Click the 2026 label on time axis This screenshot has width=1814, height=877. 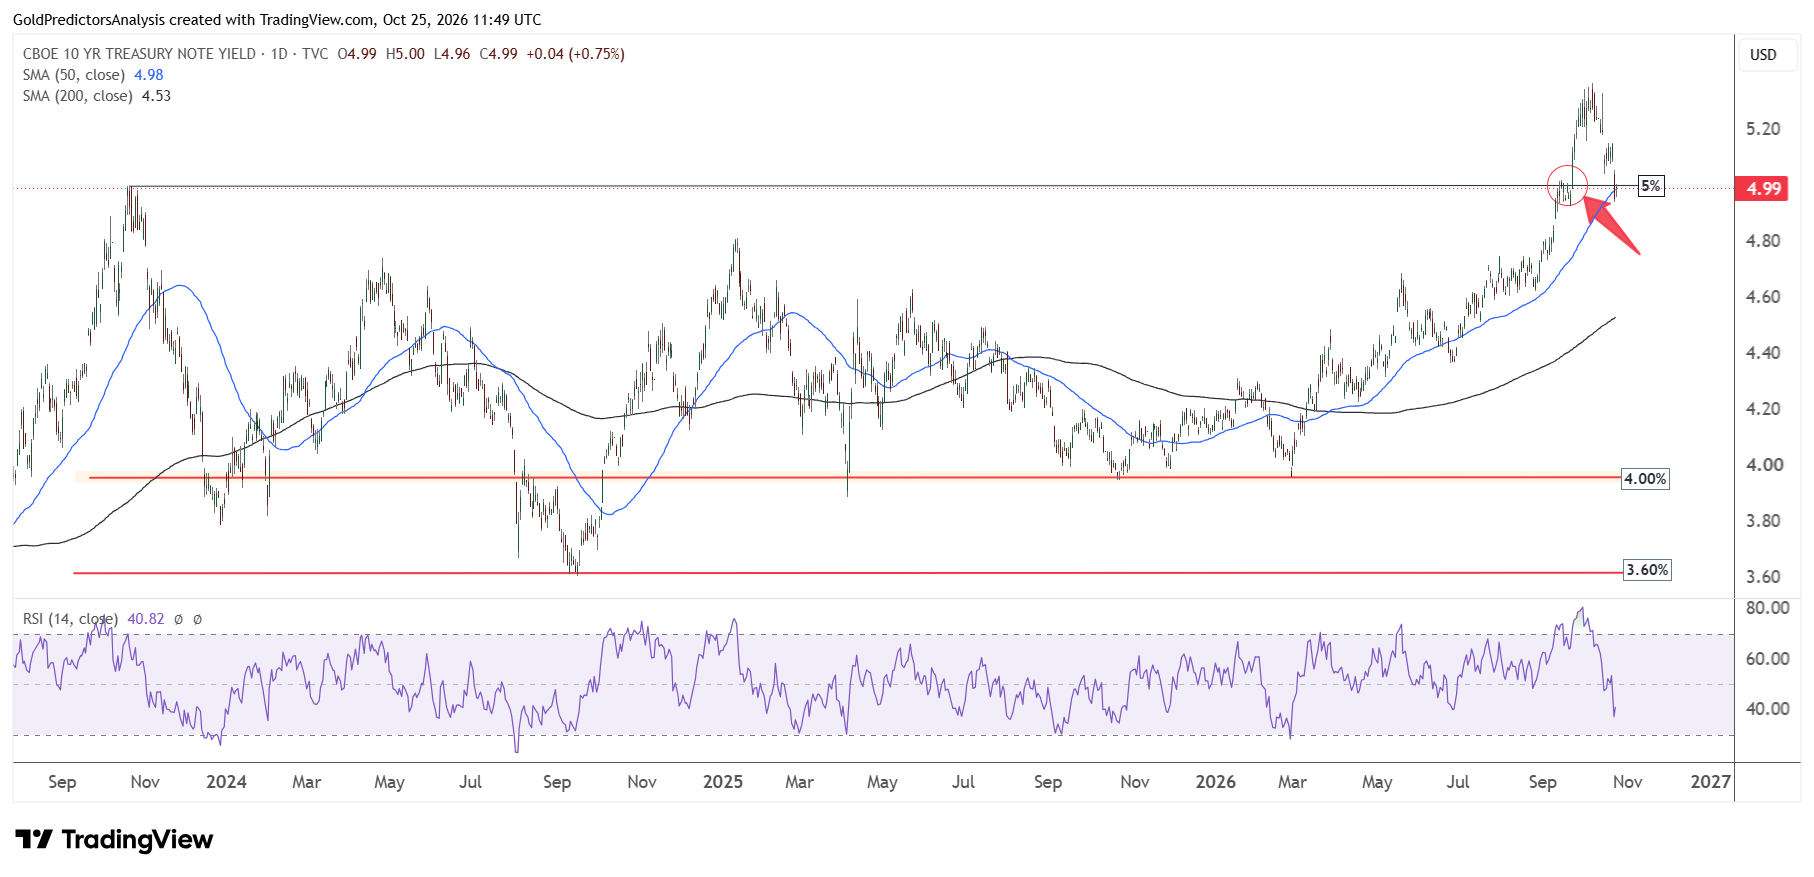click(1216, 782)
